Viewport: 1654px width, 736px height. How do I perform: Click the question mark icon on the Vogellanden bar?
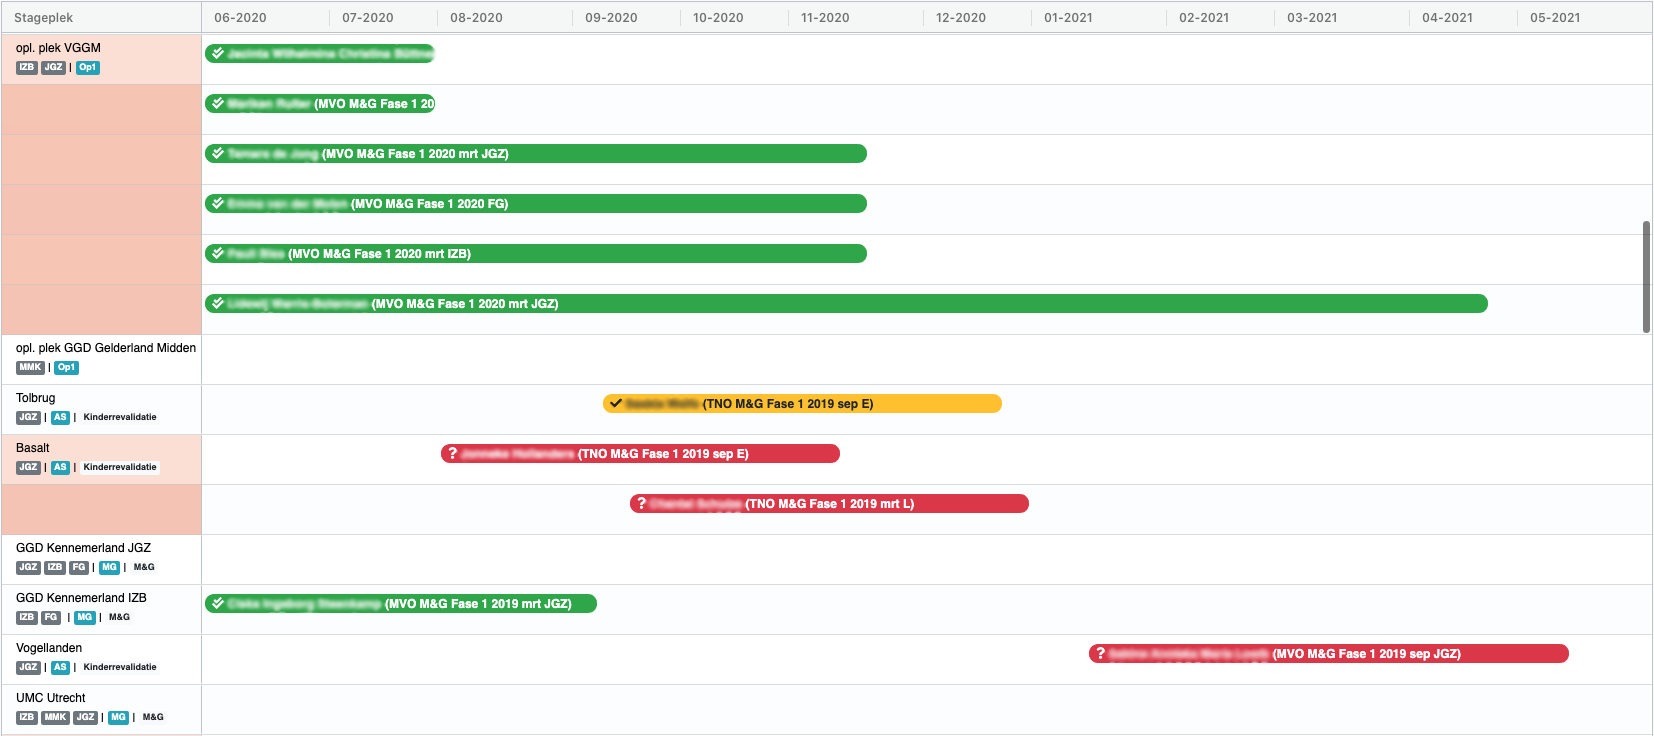pyautogui.click(x=1100, y=653)
